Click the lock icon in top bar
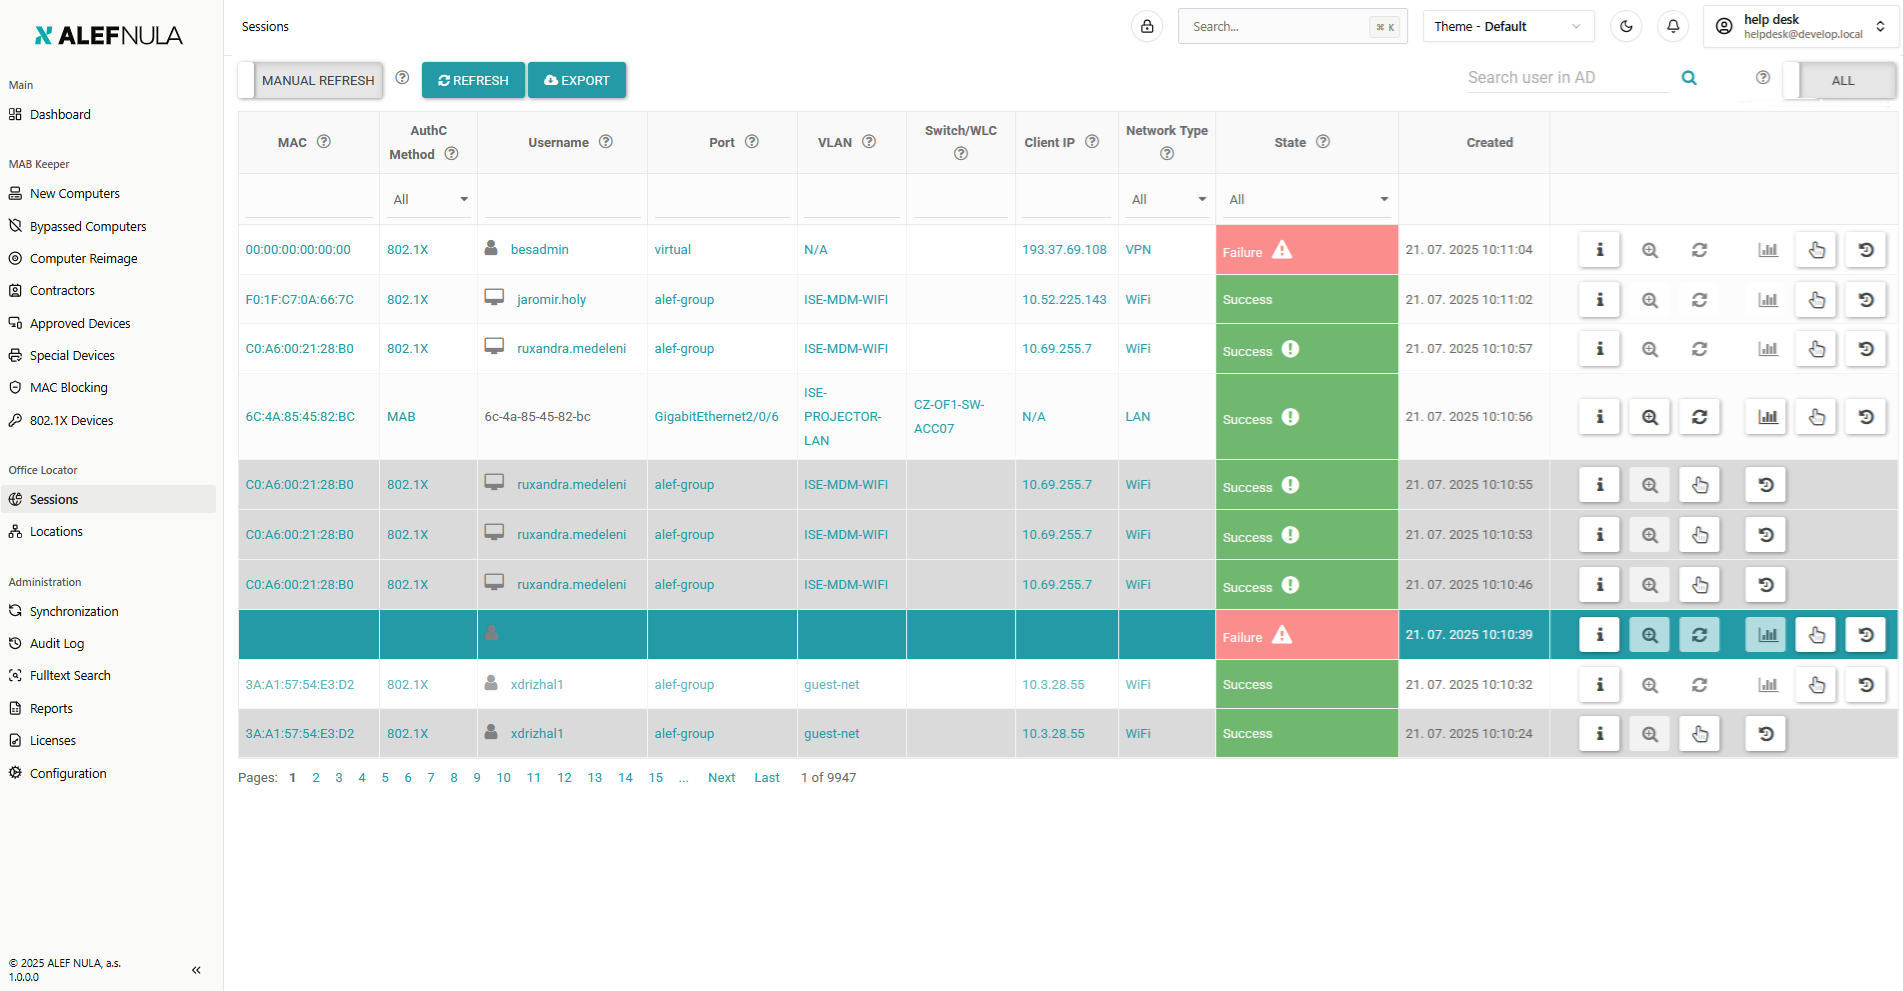 point(1147,27)
